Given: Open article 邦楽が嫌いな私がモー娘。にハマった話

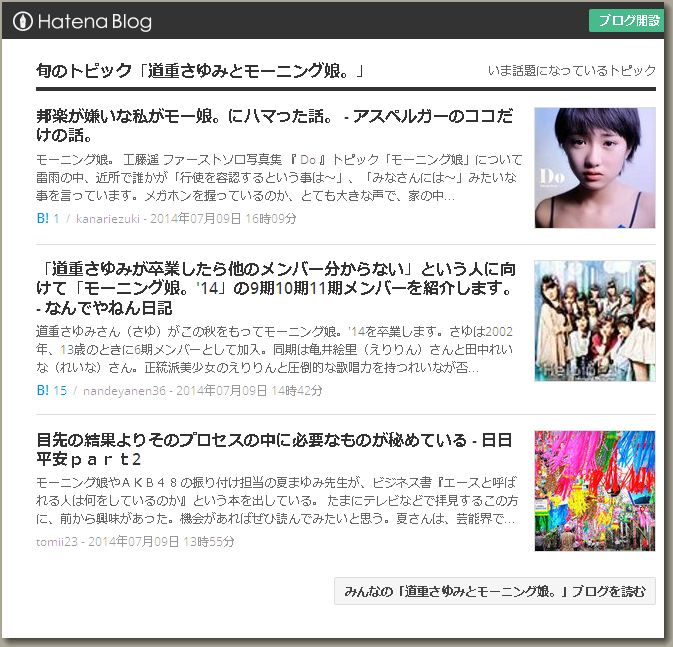Looking at the screenshot, I should click(274, 125).
